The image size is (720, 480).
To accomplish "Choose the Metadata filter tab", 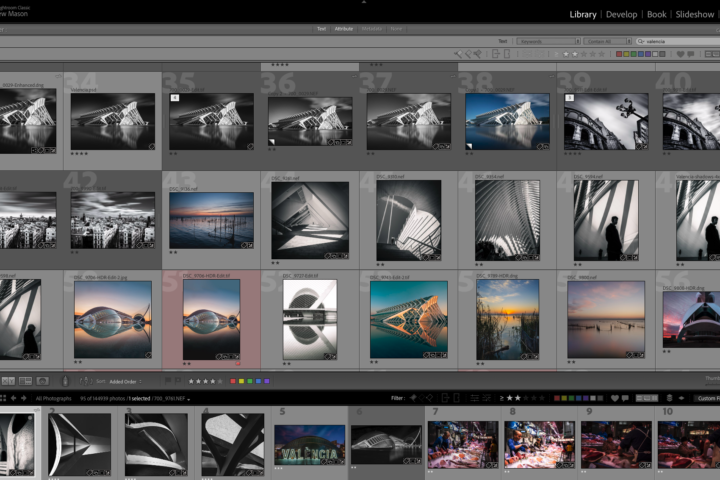I will click(371, 28).
